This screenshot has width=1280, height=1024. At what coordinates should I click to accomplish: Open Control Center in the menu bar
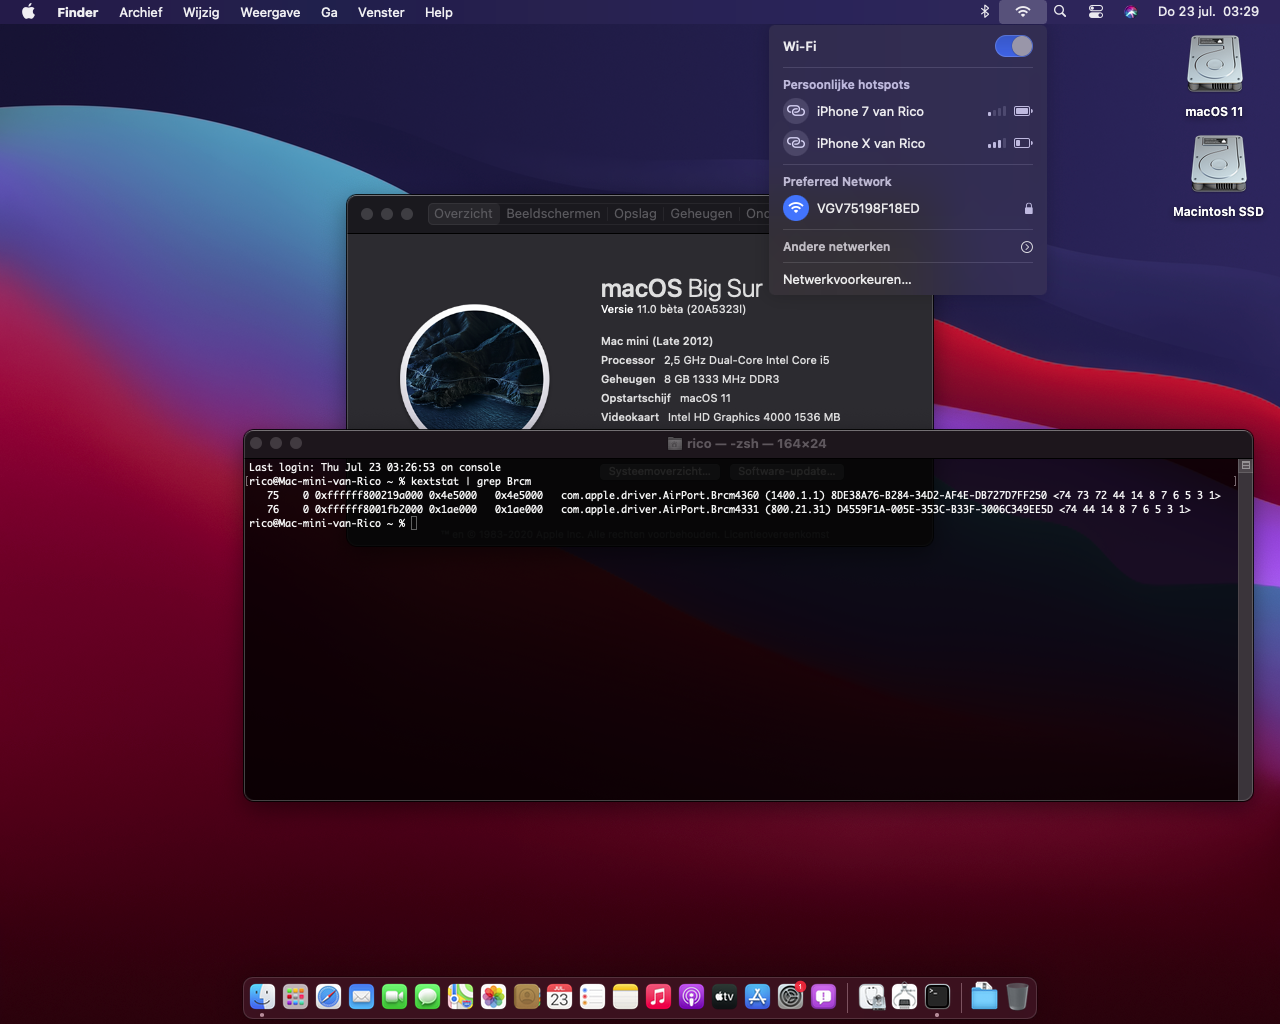tap(1096, 12)
